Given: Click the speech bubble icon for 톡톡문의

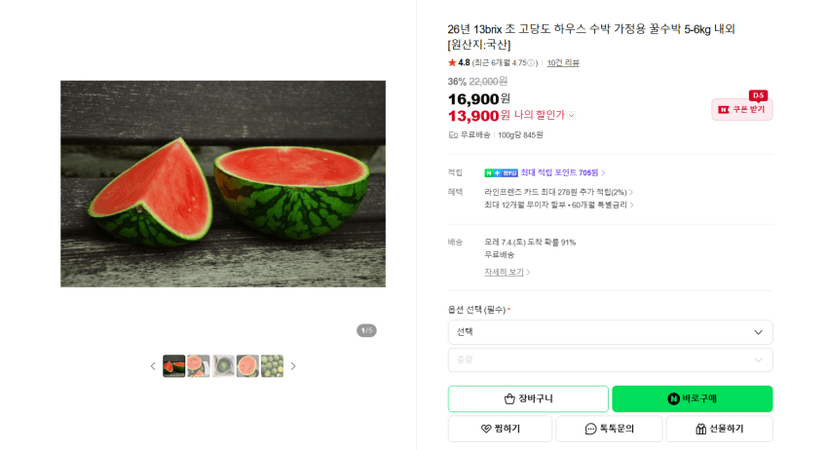Looking at the screenshot, I should [x=590, y=429].
